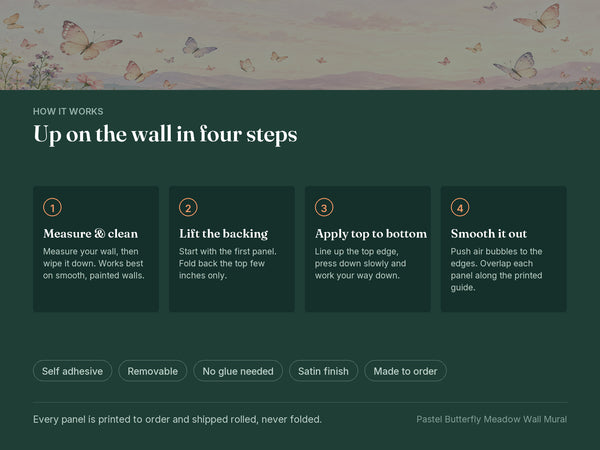
Task: Click the Satin finish pill
Action: (x=323, y=371)
